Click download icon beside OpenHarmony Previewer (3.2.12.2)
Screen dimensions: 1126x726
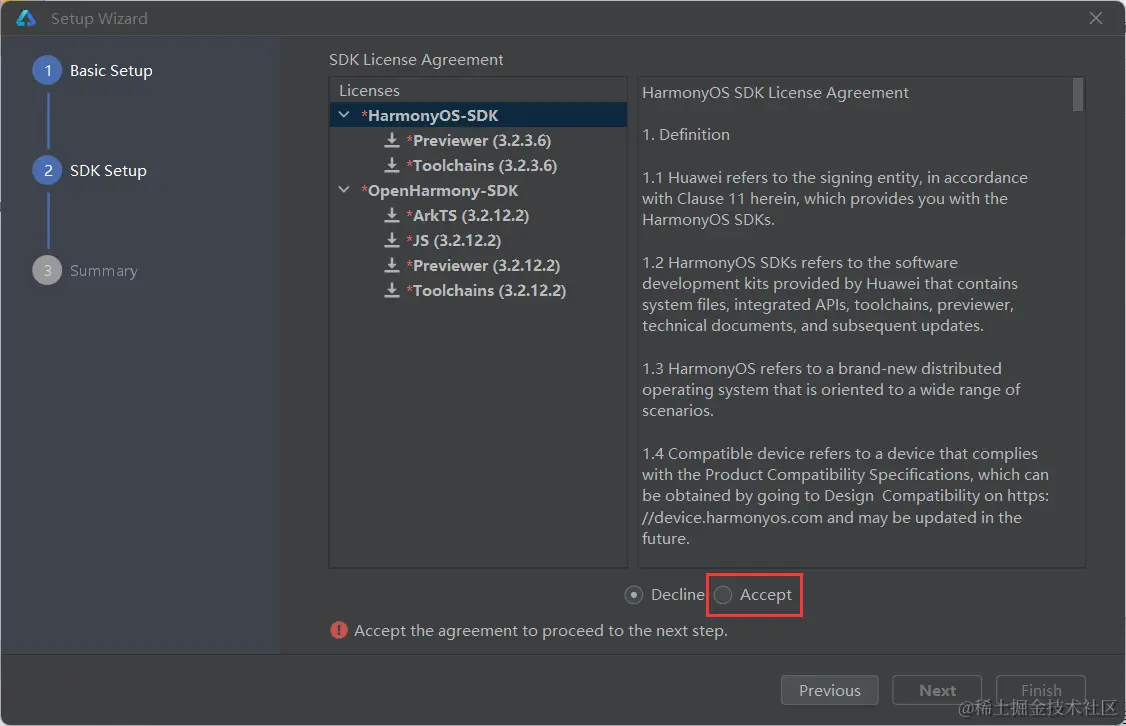click(x=392, y=265)
